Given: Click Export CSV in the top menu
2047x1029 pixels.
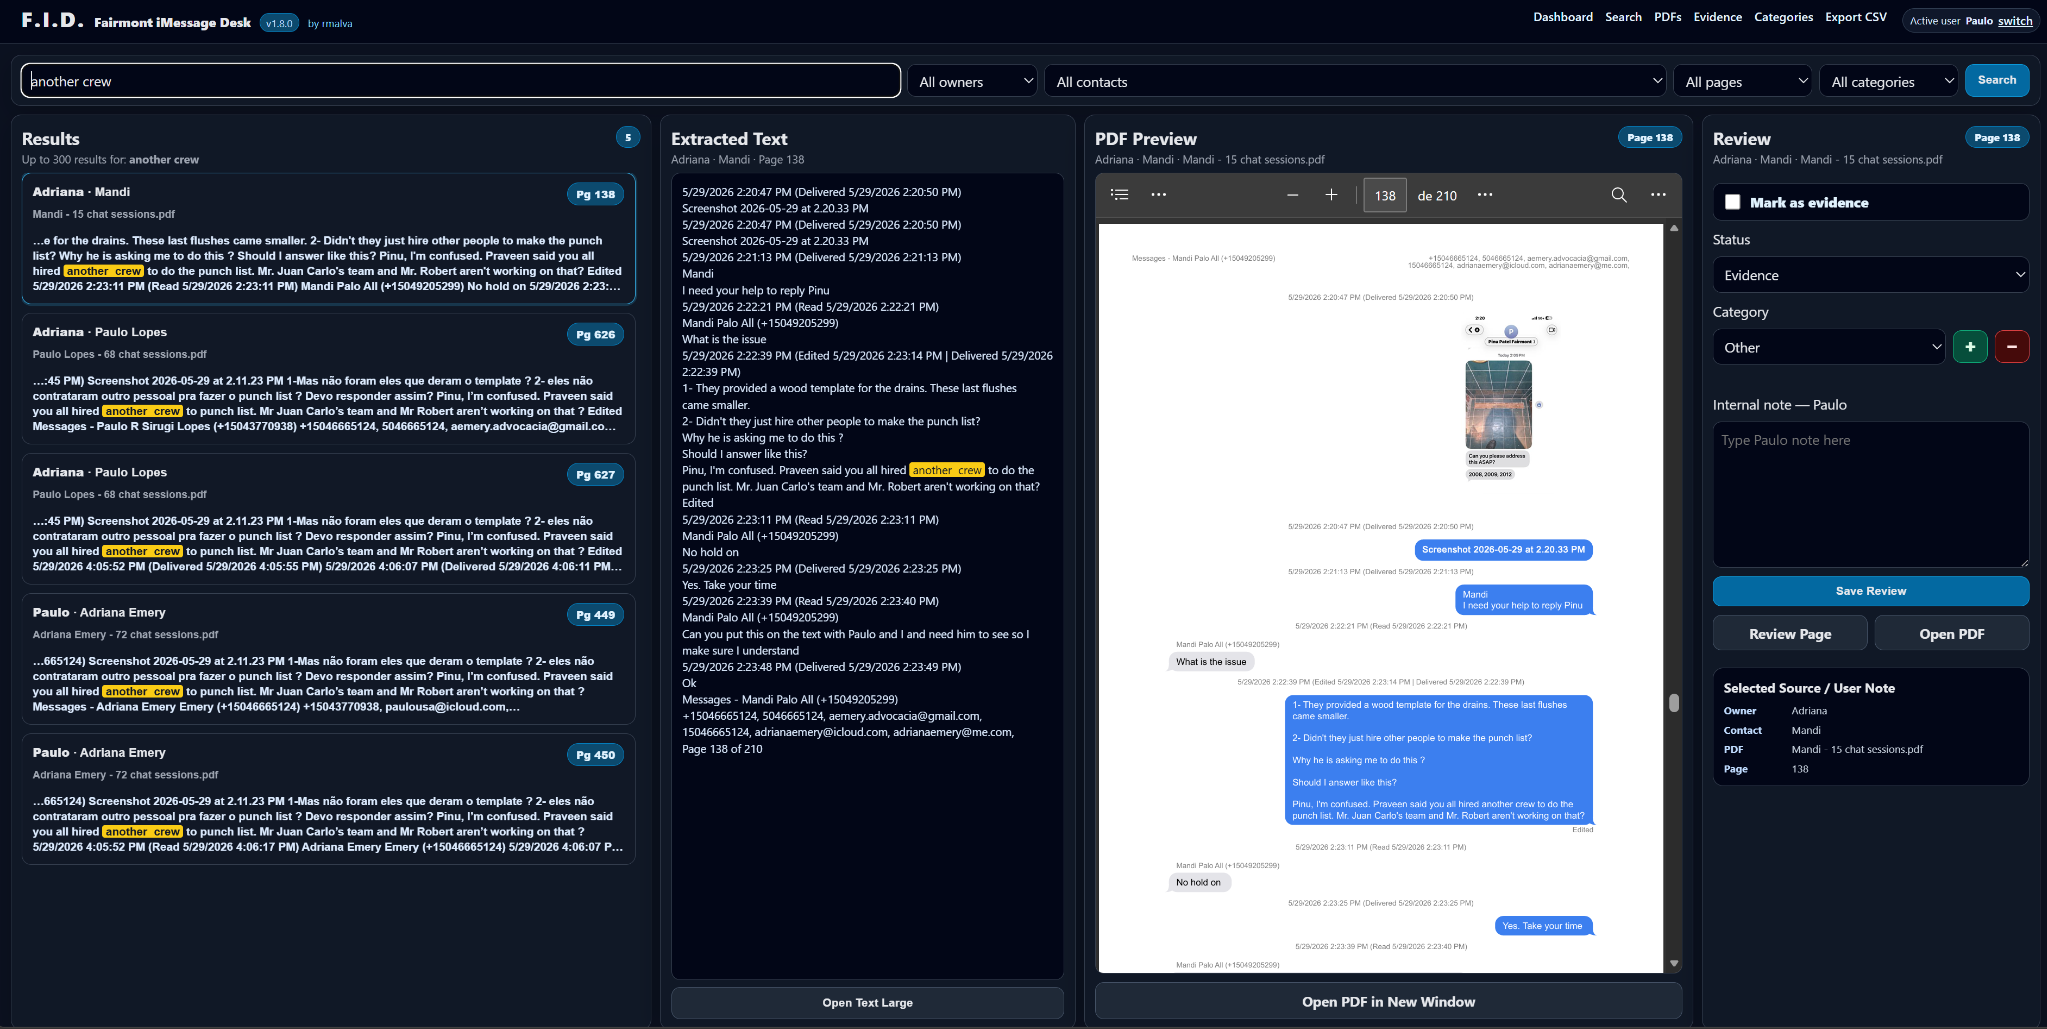Looking at the screenshot, I should pos(1855,17).
